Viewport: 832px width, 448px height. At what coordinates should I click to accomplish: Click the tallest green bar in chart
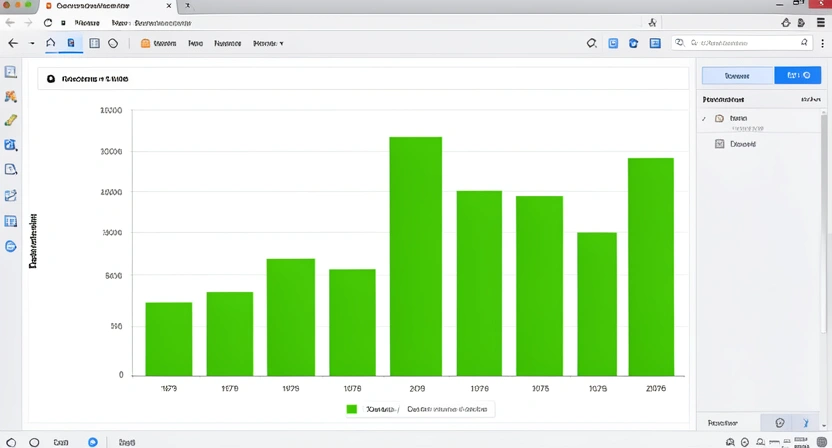(x=415, y=255)
